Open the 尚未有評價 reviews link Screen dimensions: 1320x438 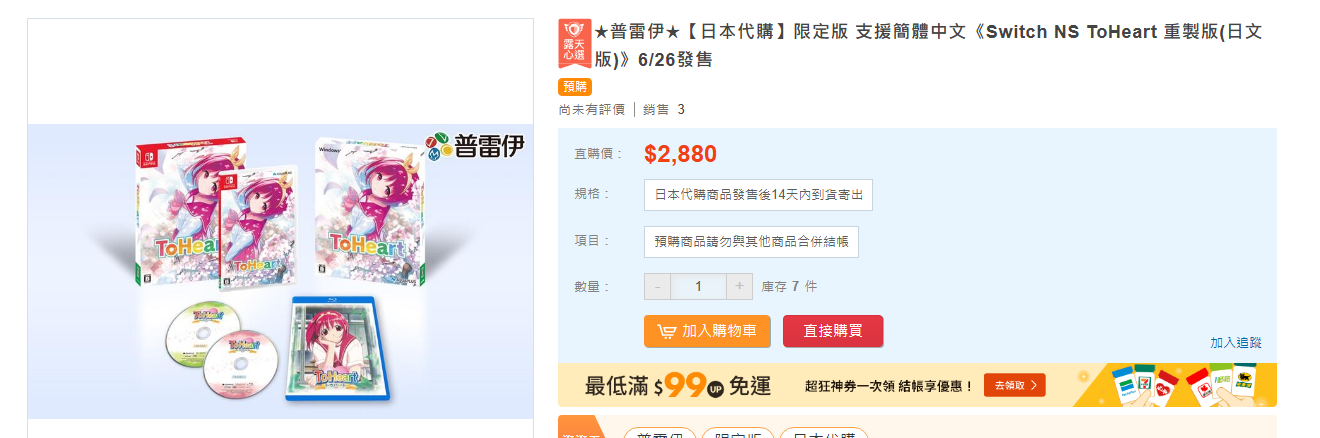coord(592,109)
